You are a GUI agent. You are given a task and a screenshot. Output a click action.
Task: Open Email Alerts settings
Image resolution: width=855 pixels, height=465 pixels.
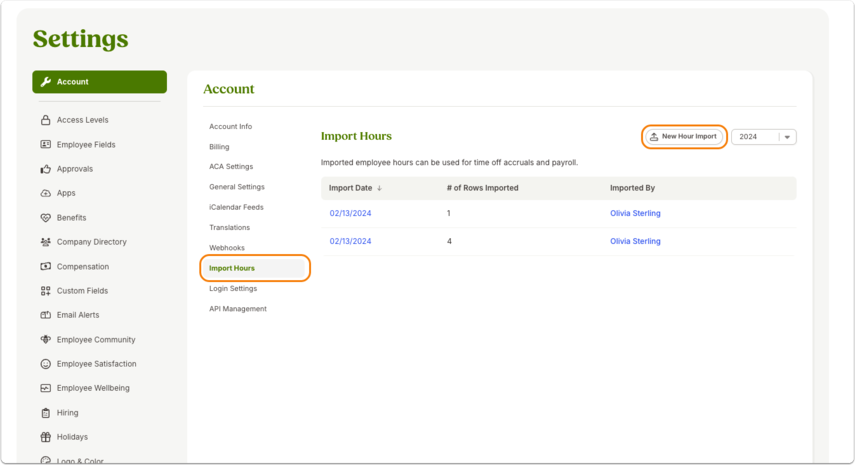pyautogui.click(x=78, y=315)
